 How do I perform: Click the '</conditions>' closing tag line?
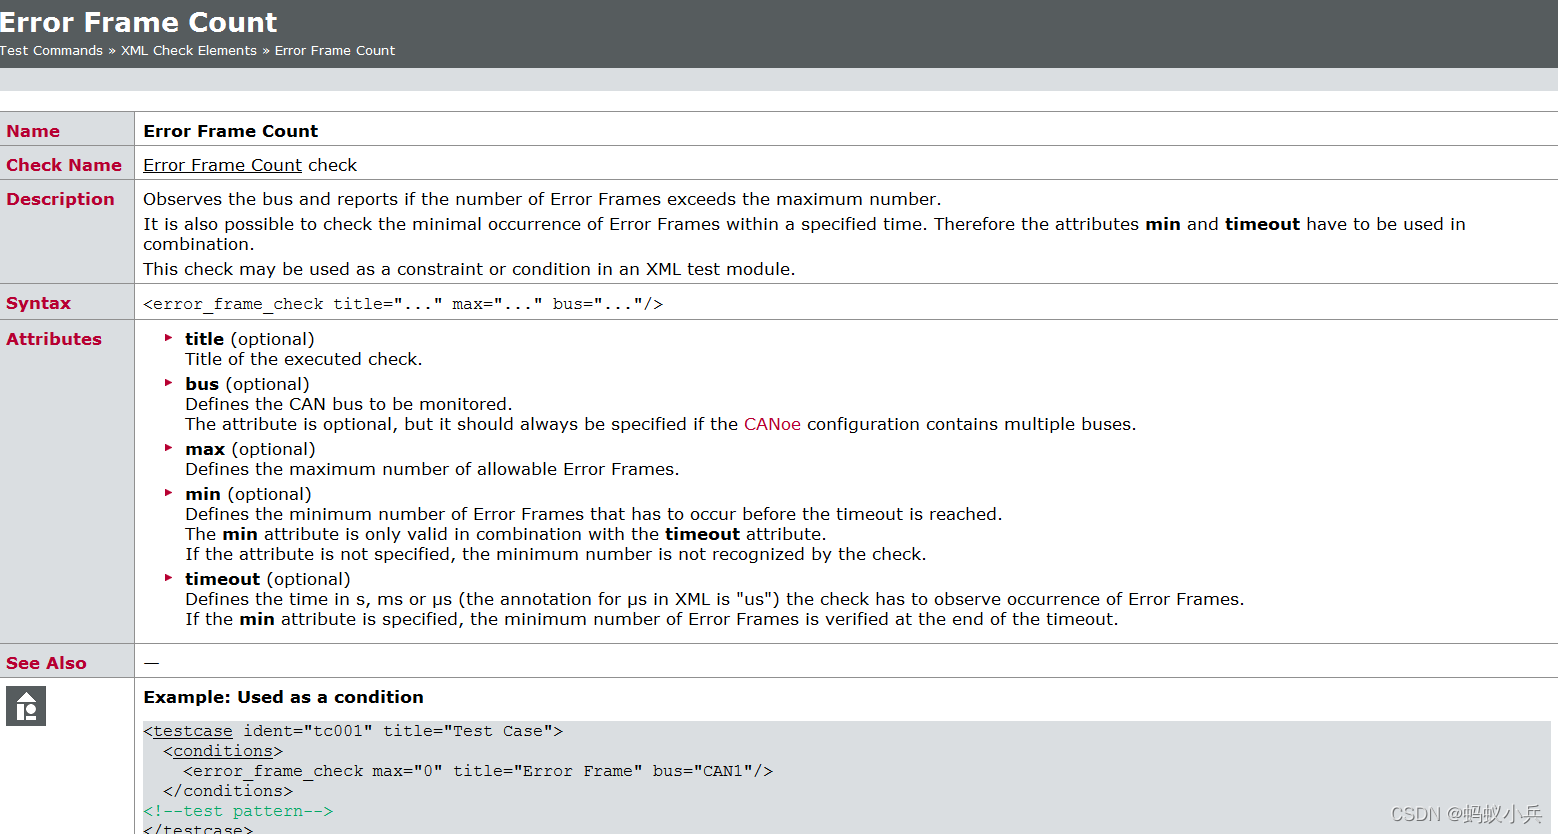228,791
